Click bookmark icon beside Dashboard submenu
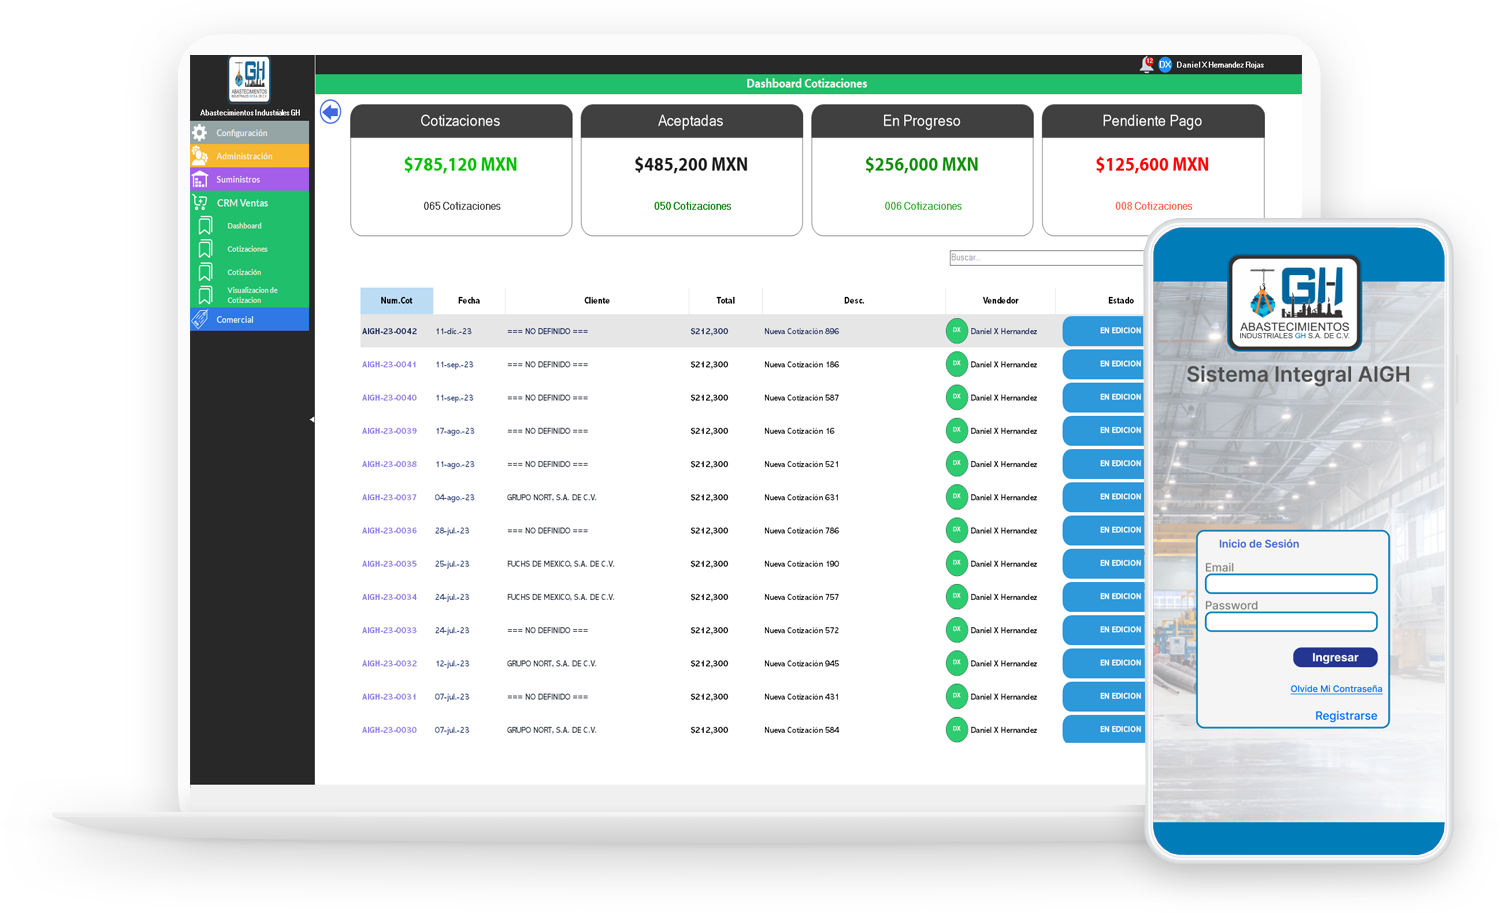Screen dimensions: 1500x913 205,226
